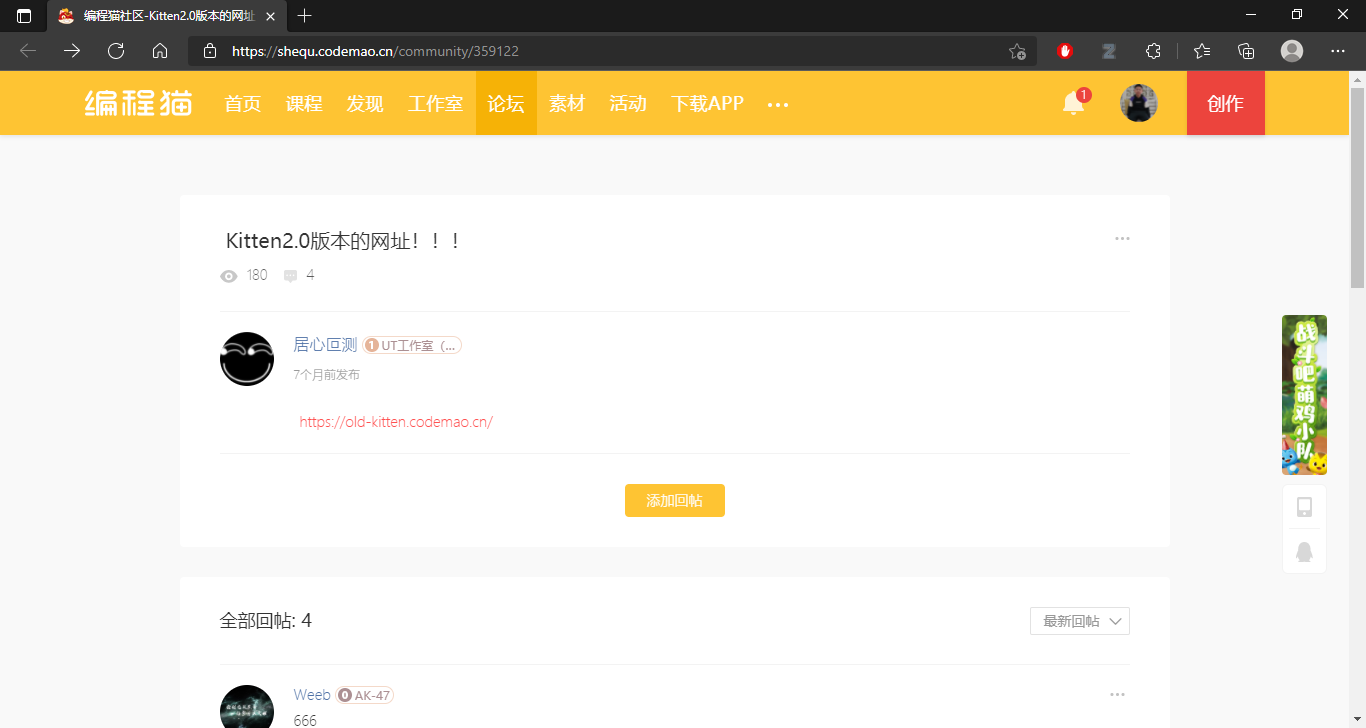Open 下载APP navigation item
1366x728 pixels.
(x=707, y=103)
